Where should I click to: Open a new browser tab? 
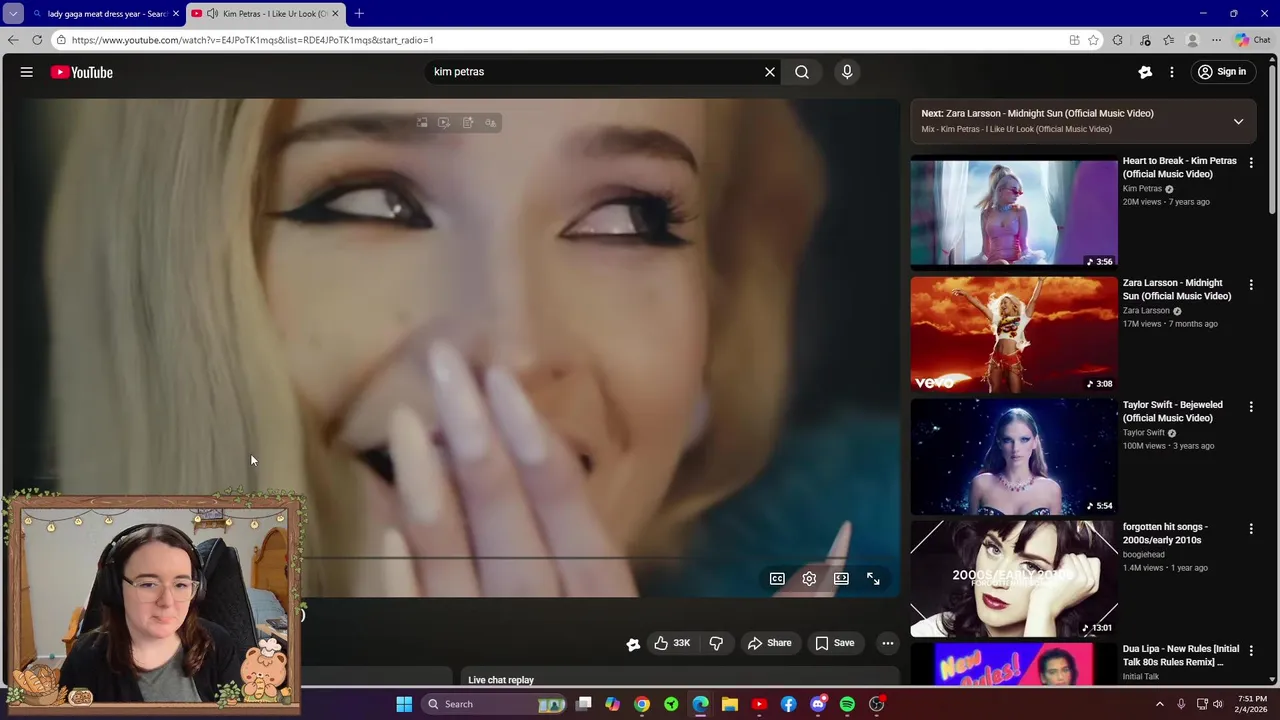coord(359,14)
